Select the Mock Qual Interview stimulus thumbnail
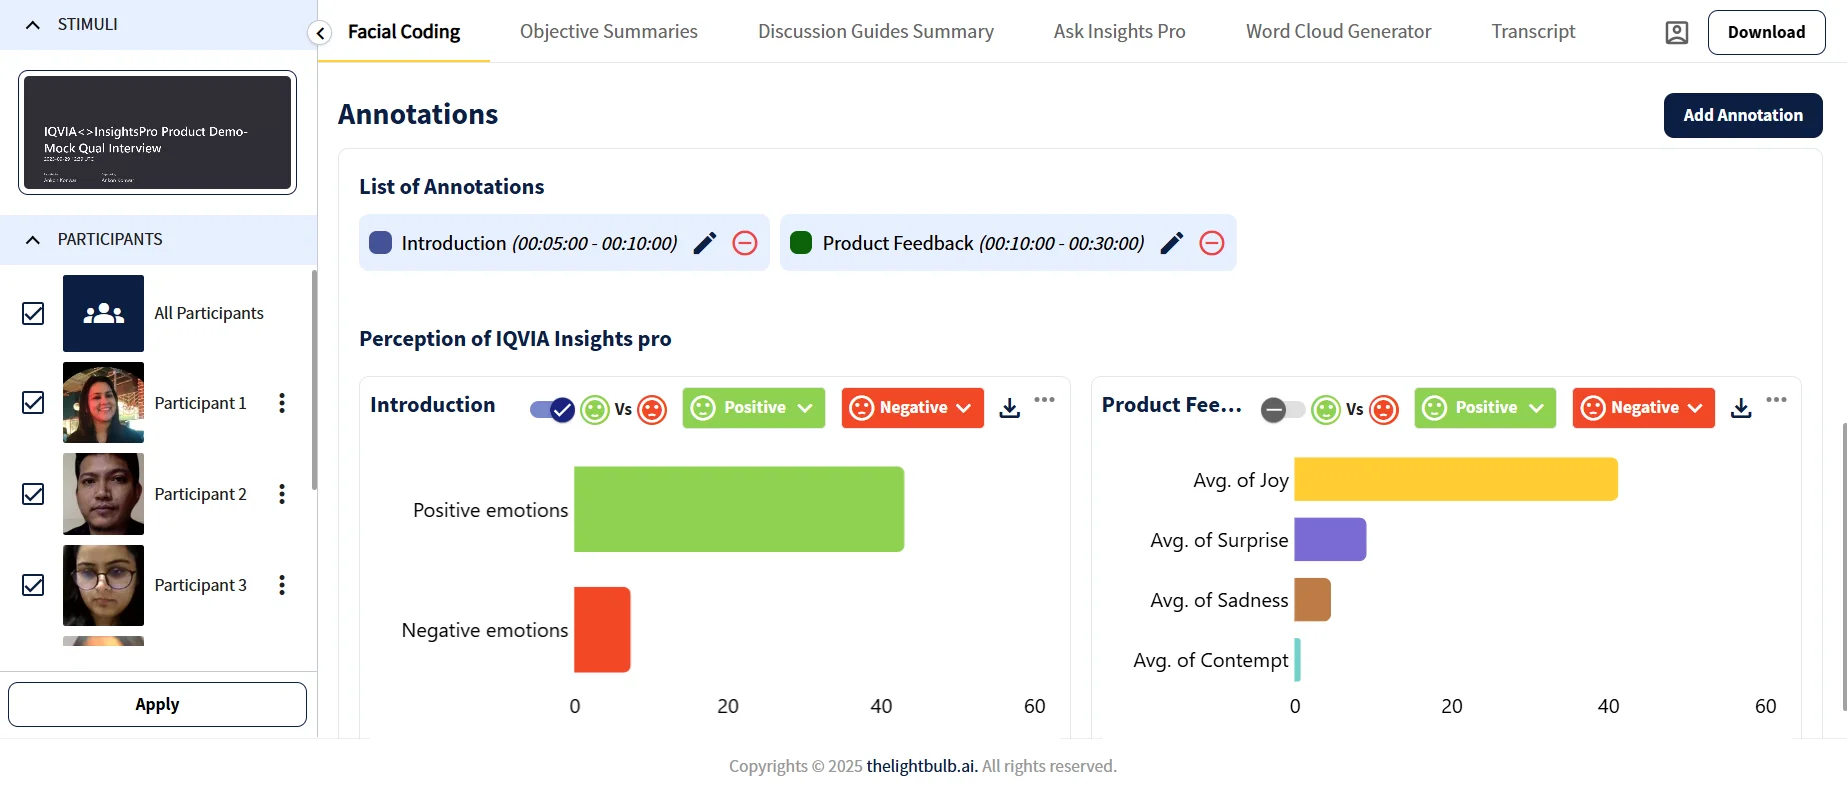The width and height of the screenshot is (1847, 795). (158, 133)
